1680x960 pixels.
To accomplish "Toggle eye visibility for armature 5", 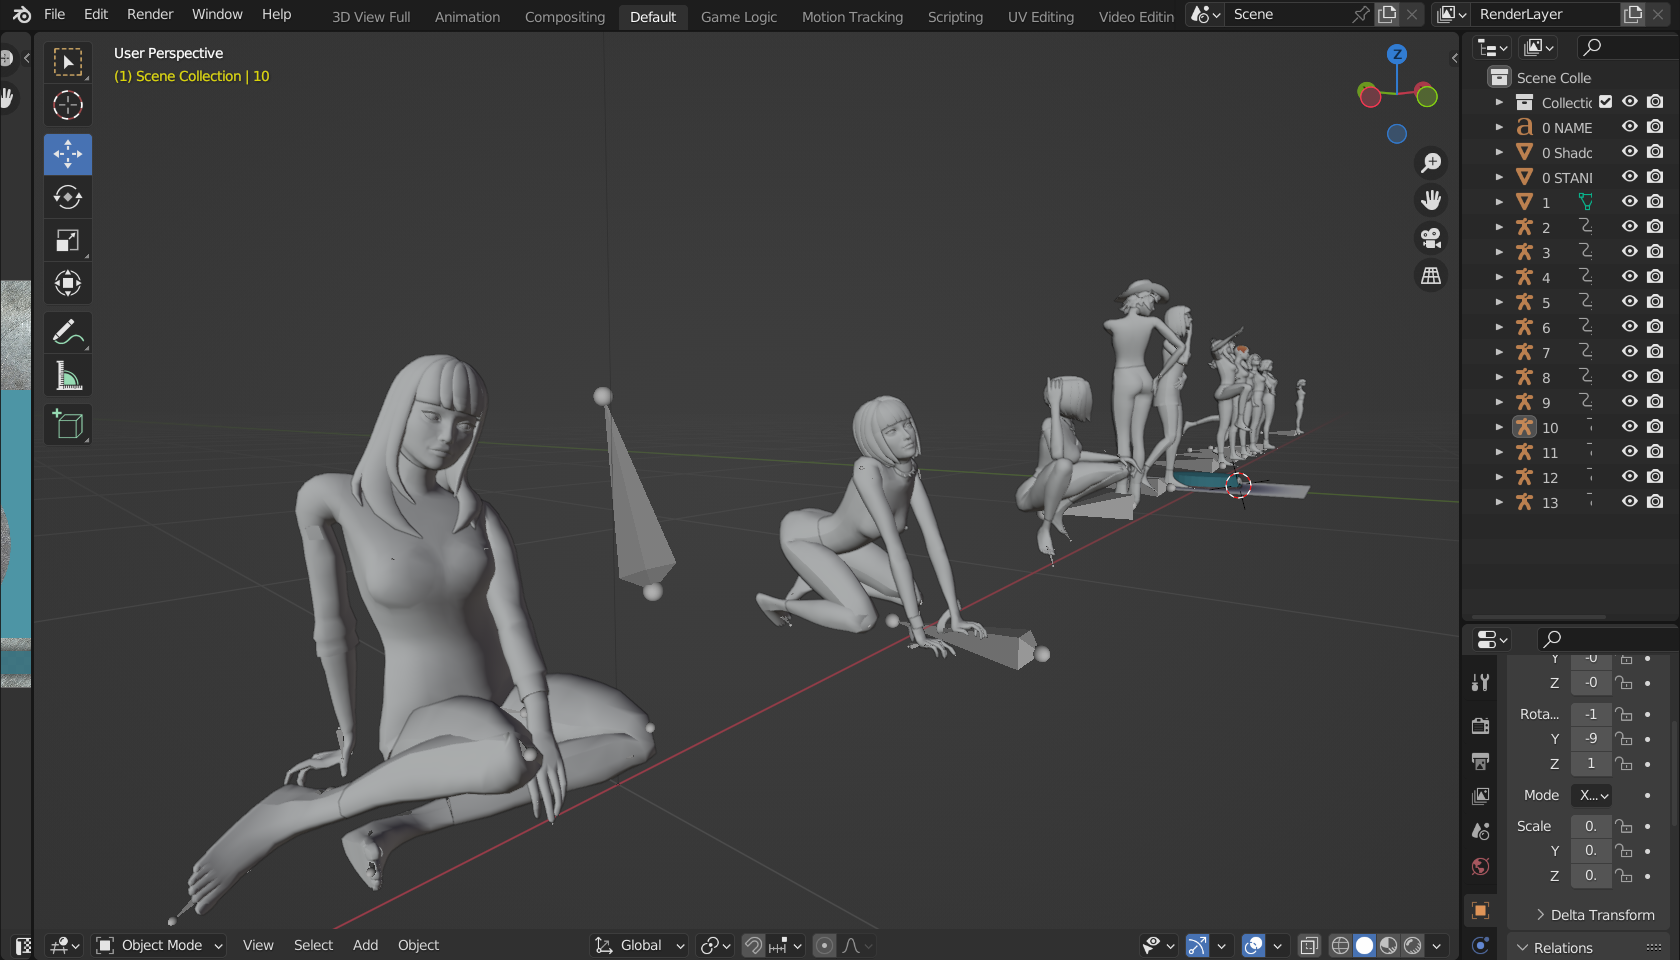I will tap(1630, 302).
